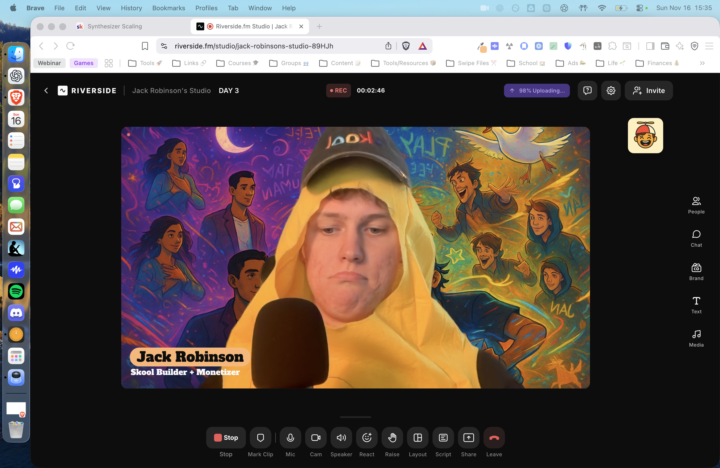Open the Media panel

pos(696,337)
